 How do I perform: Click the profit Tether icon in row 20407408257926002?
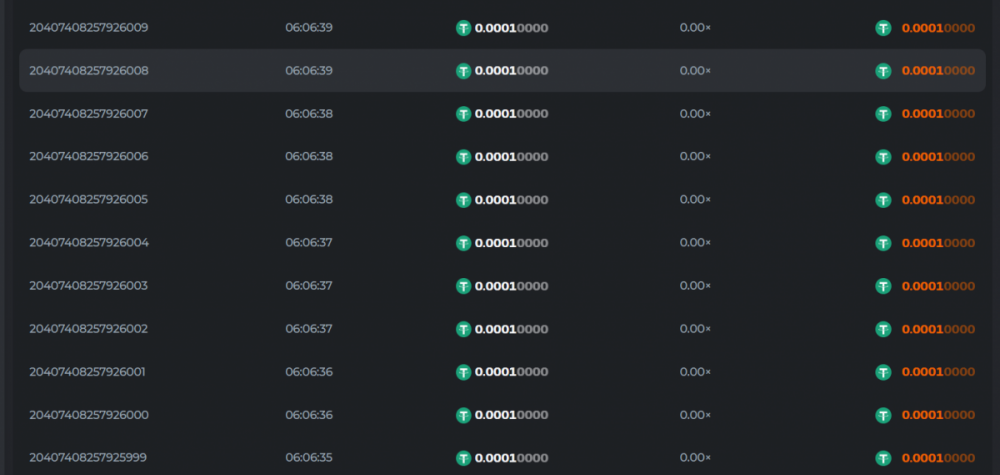point(883,329)
